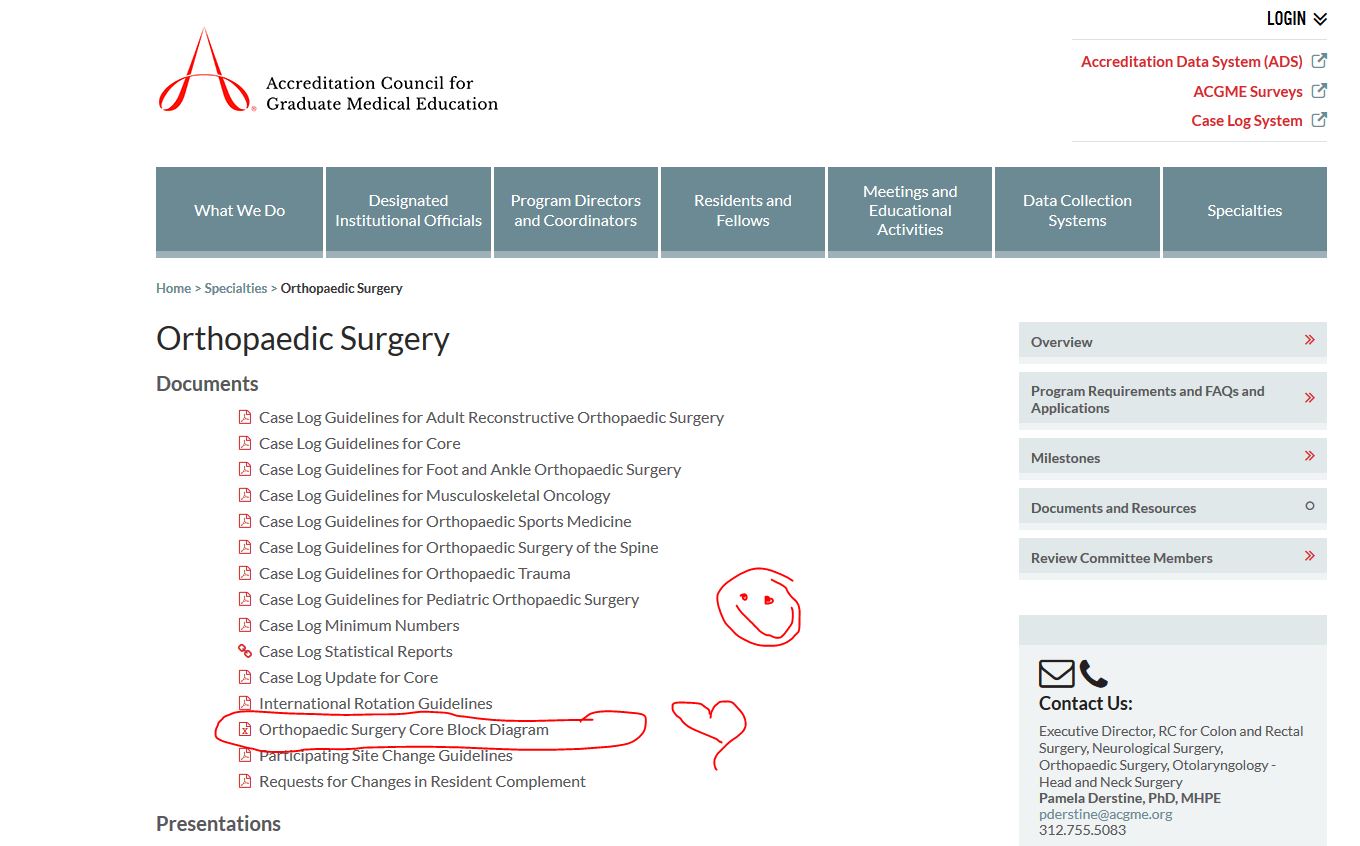Open Case Log Update for Core document
The image size is (1360, 846).
click(x=348, y=678)
